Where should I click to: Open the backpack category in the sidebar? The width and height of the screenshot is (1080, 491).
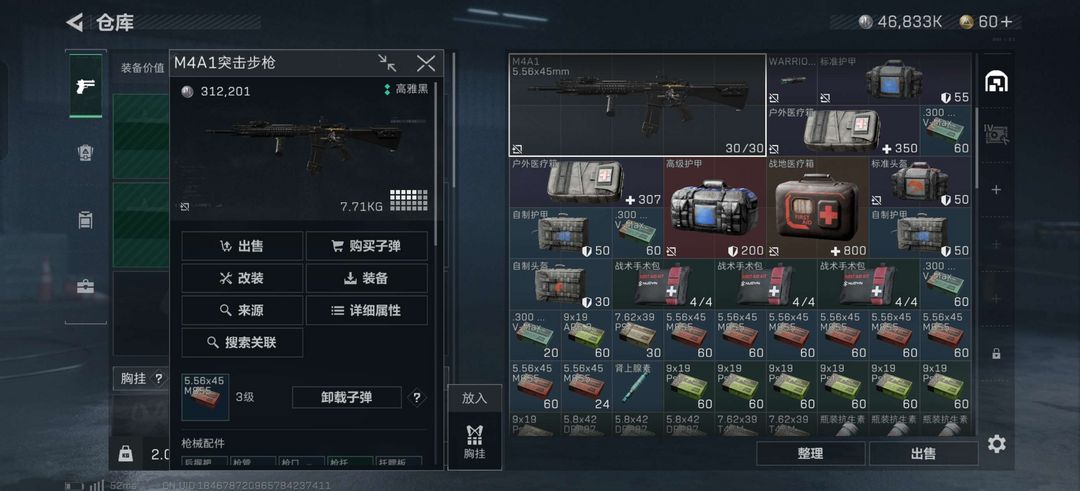(x=85, y=220)
